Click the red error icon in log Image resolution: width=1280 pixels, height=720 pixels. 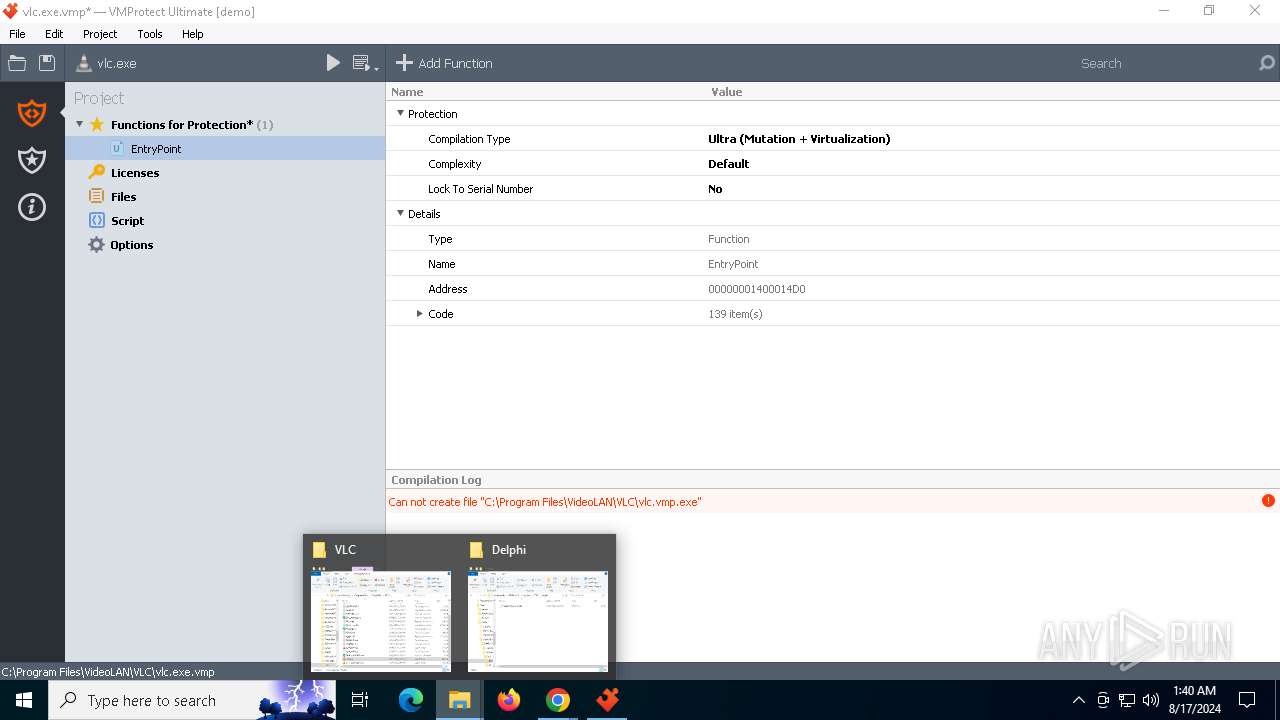pyautogui.click(x=1268, y=501)
